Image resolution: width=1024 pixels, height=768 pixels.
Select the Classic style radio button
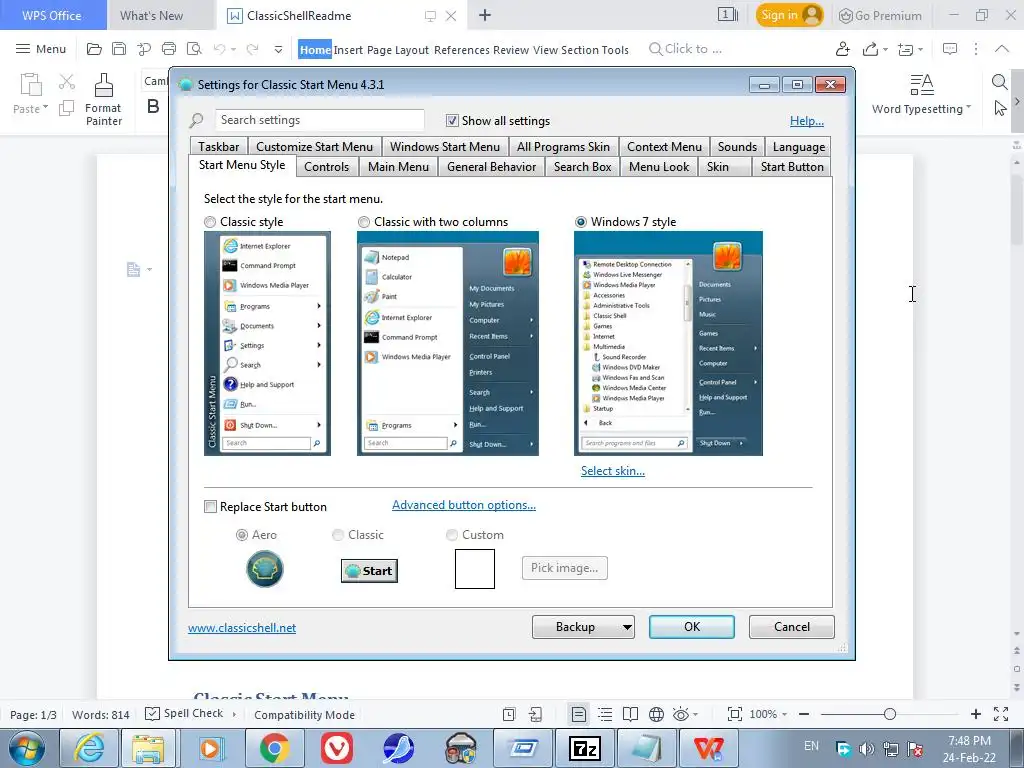pos(210,222)
